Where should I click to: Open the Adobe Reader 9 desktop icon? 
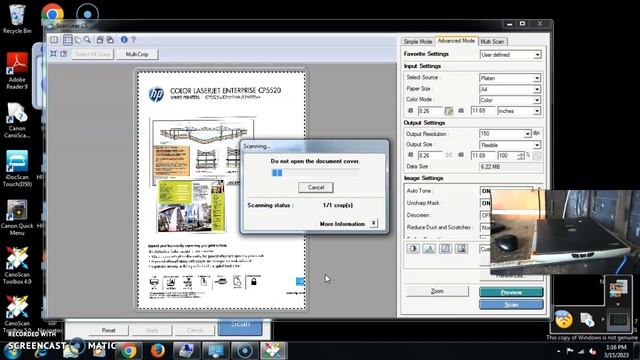tap(17, 70)
